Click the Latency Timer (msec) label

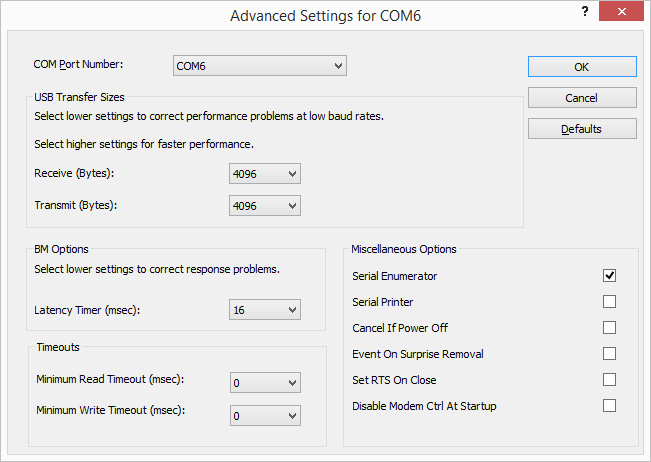(x=87, y=310)
